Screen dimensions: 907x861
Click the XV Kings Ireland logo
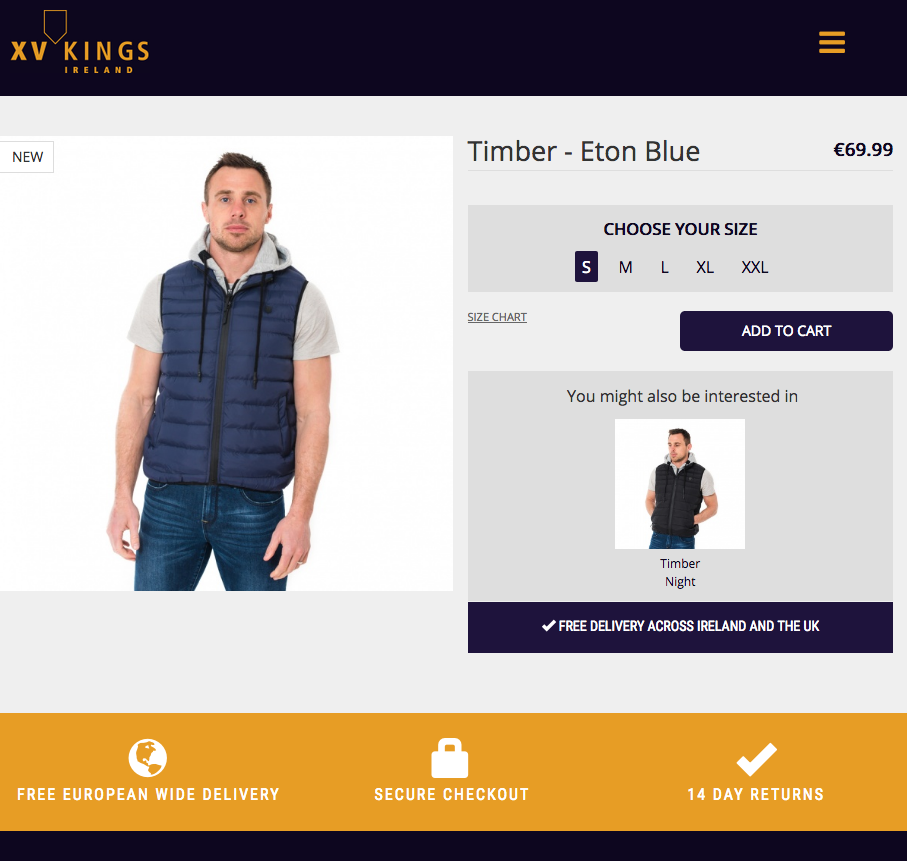pos(80,42)
